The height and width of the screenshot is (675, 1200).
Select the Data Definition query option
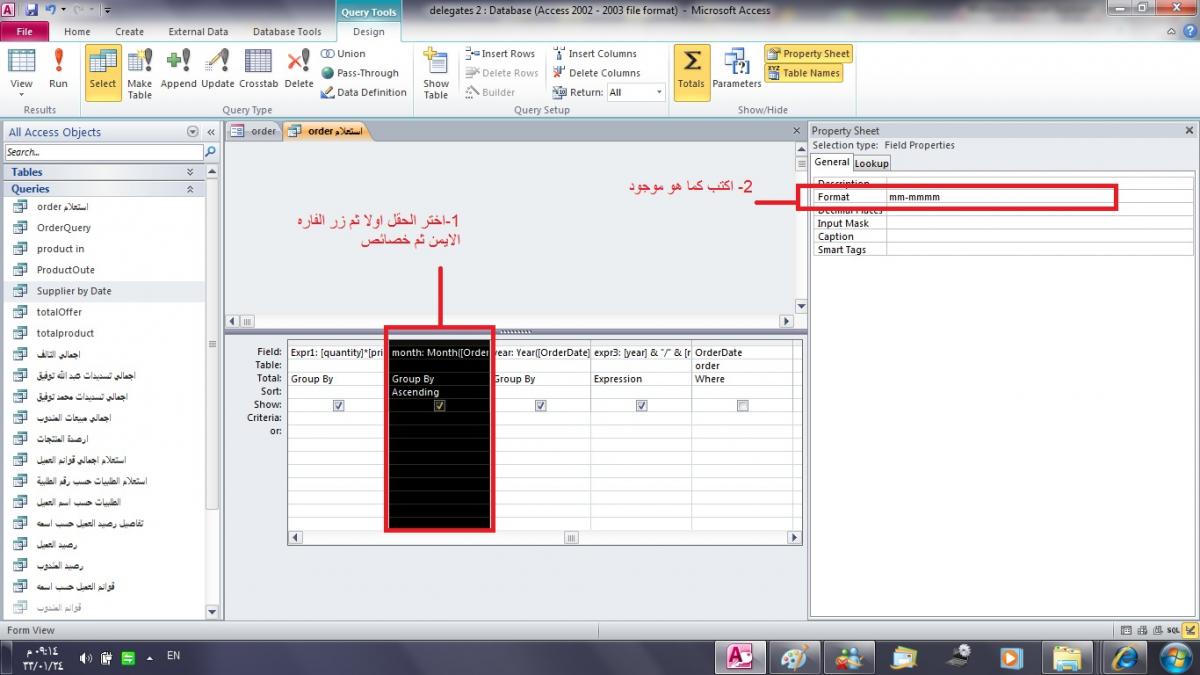tap(364, 92)
